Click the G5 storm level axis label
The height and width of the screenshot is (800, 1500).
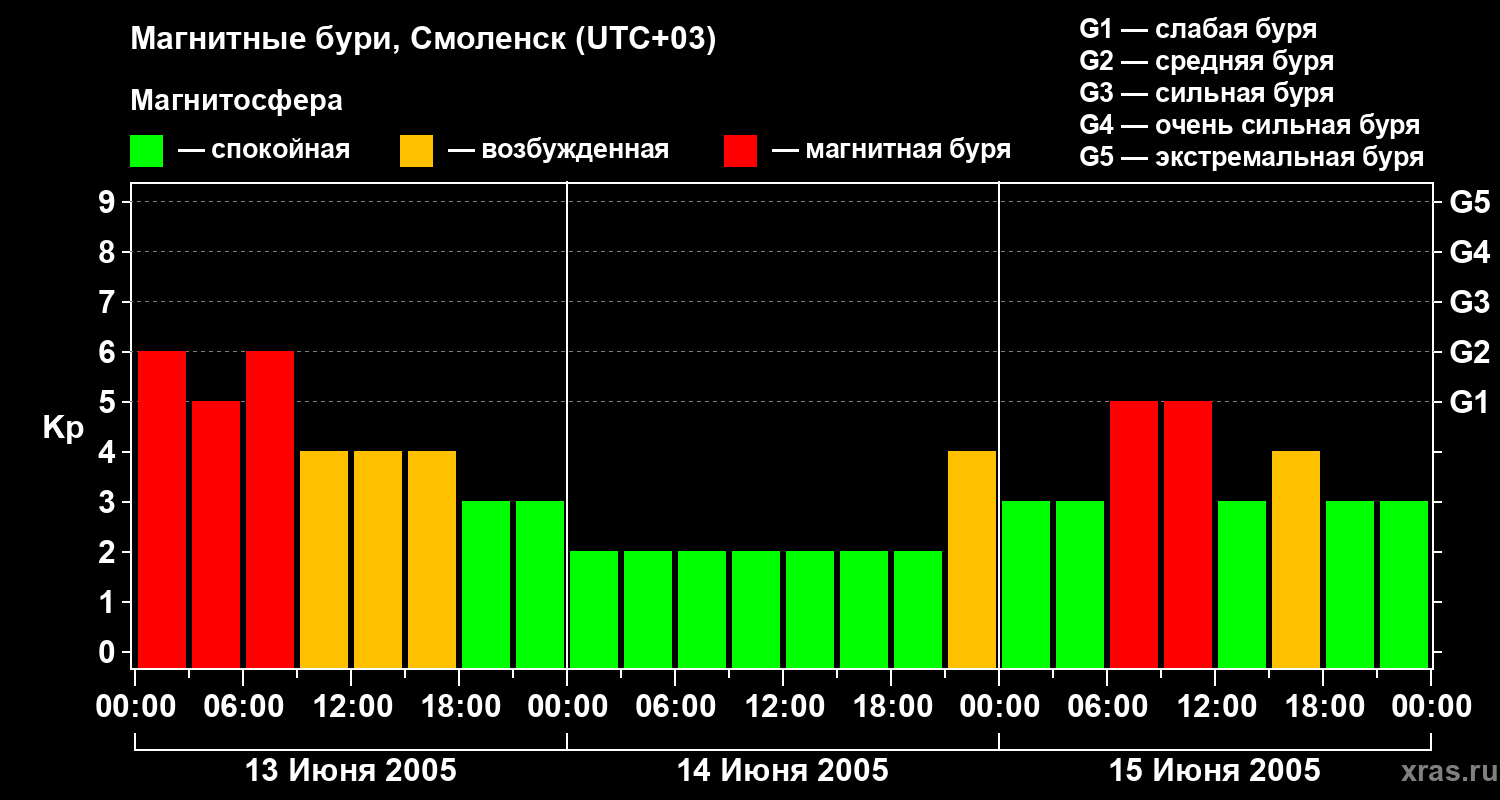pos(1469,202)
